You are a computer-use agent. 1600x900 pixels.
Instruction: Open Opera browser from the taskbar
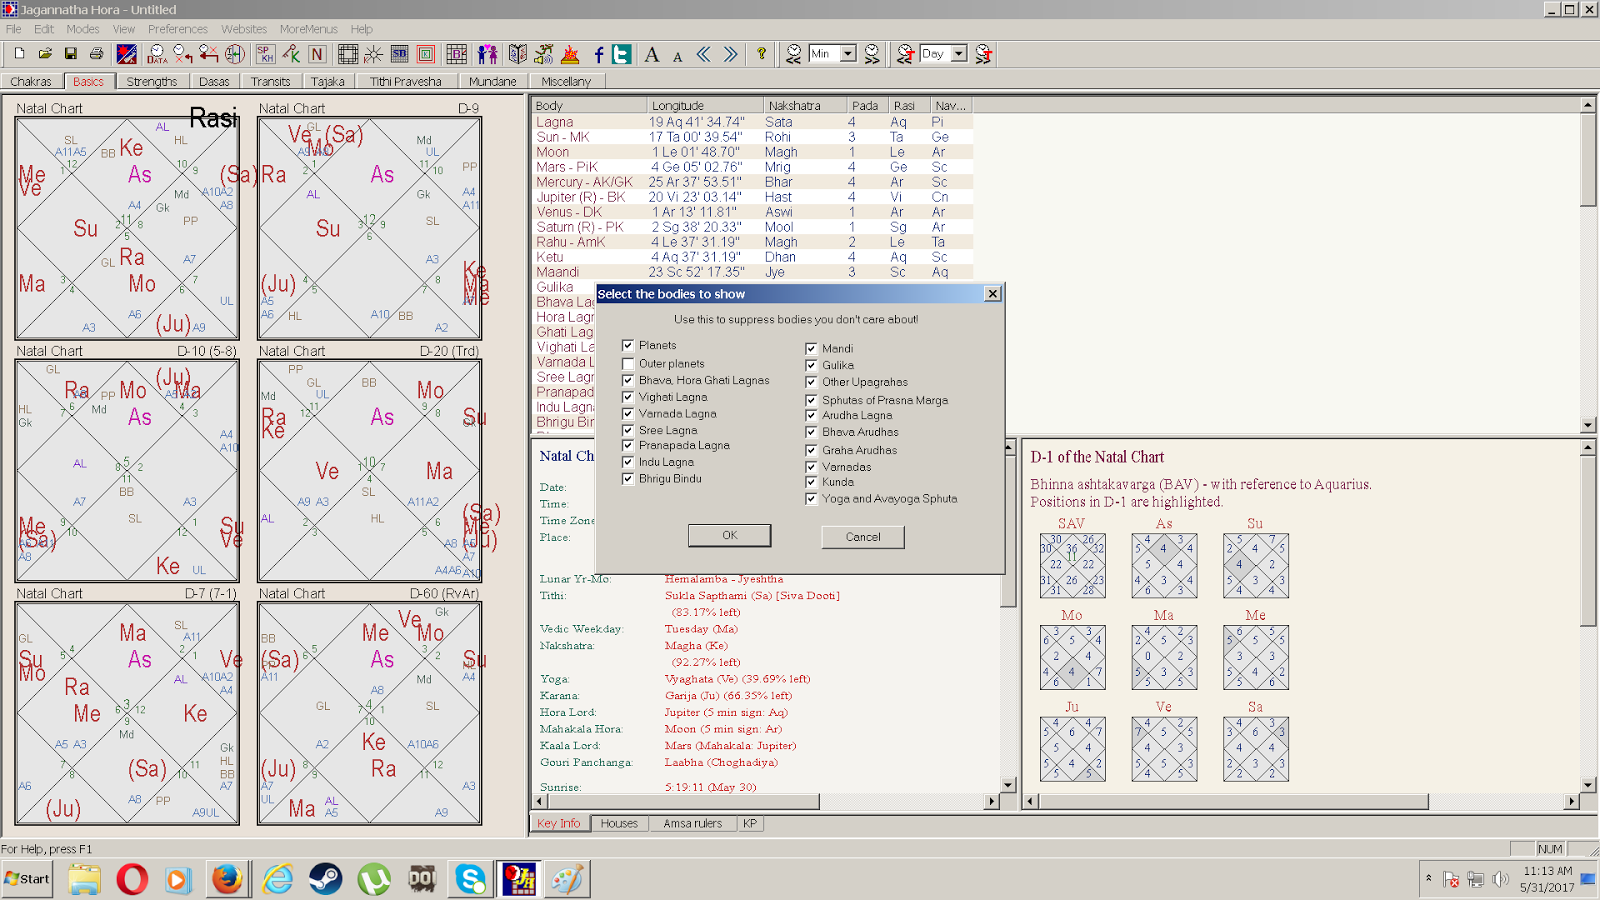coord(131,879)
